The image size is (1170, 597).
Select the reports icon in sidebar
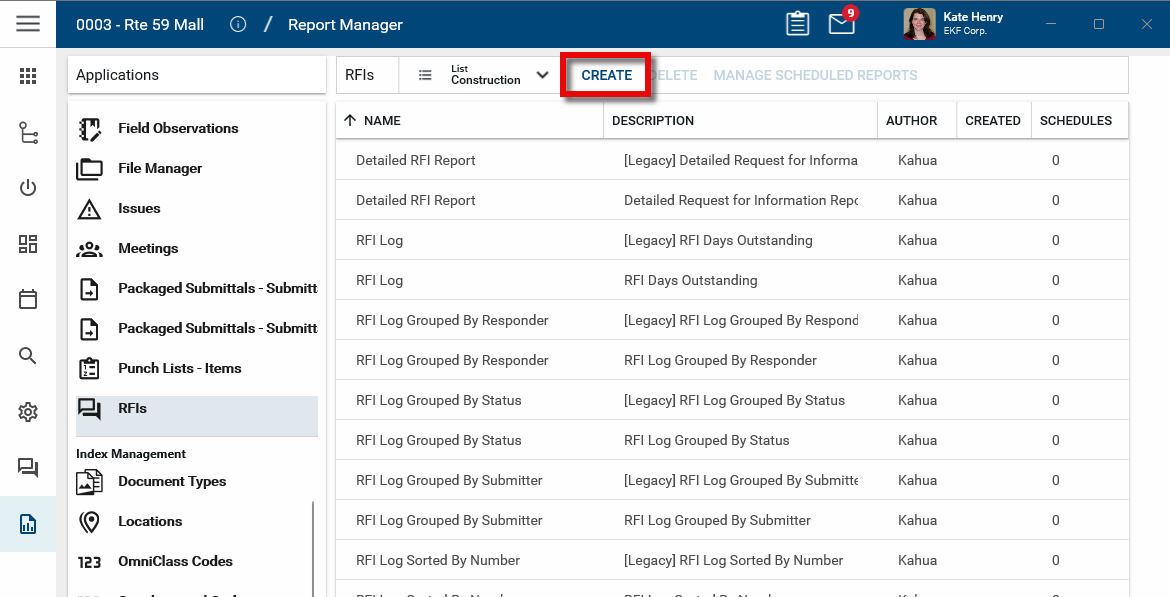(x=28, y=524)
